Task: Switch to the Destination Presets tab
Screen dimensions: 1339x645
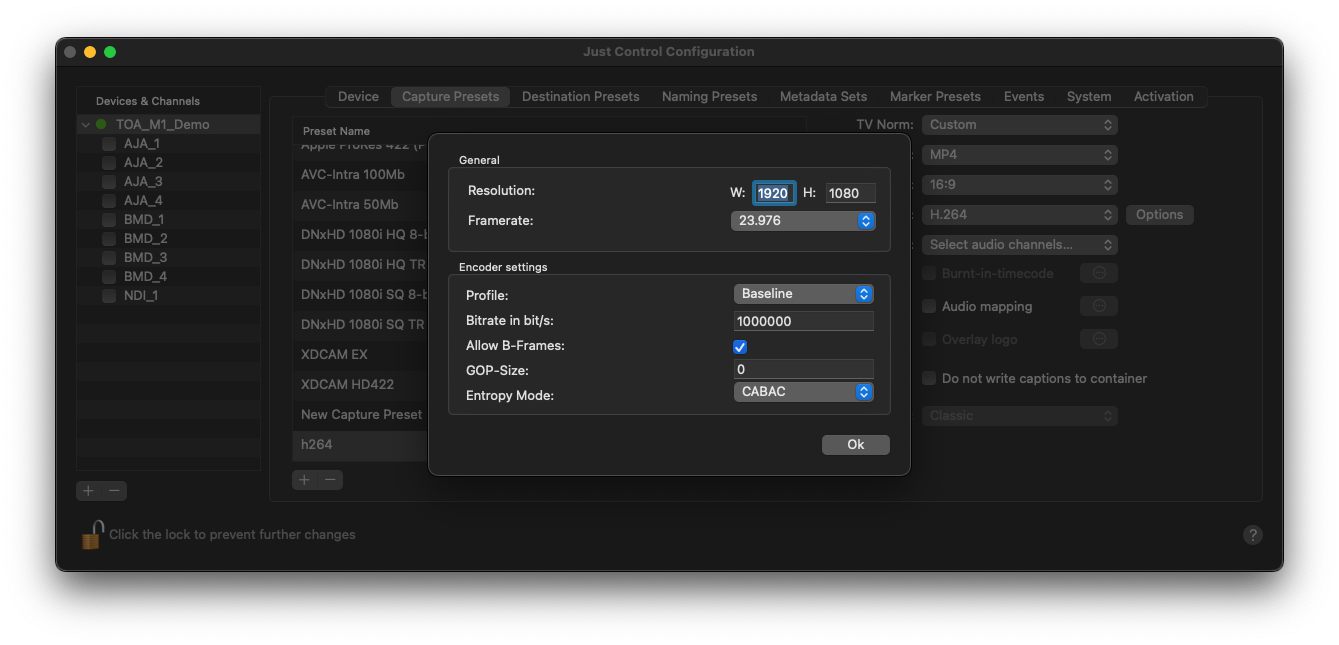Action: click(580, 97)
